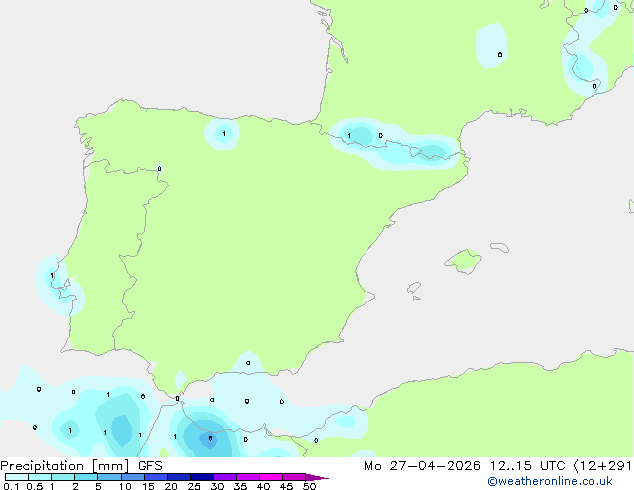Viewport: 634px width, 490px height.
Task: Click Menorca island outline
Action: click(500, 247)
